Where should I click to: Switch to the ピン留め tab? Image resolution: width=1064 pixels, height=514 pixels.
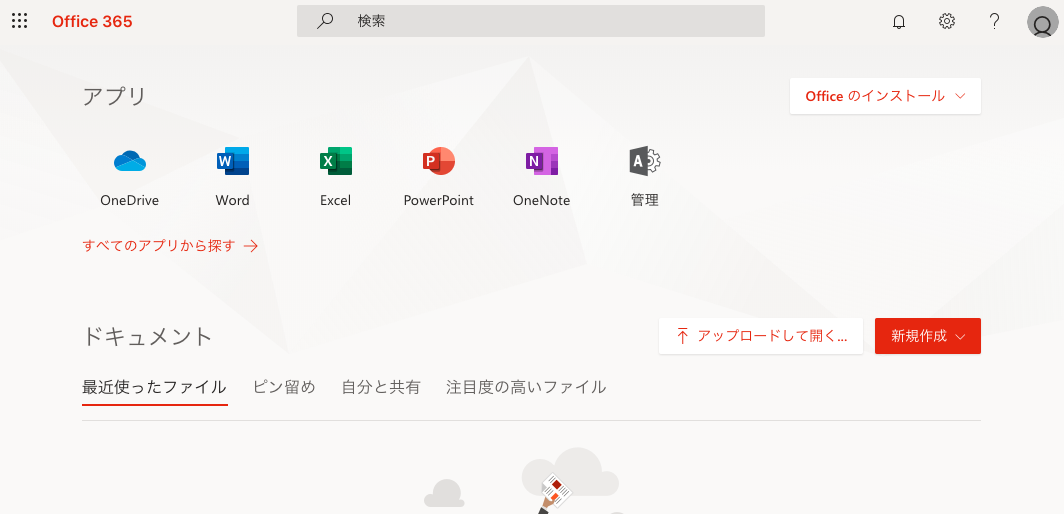[x=284, y=388]
